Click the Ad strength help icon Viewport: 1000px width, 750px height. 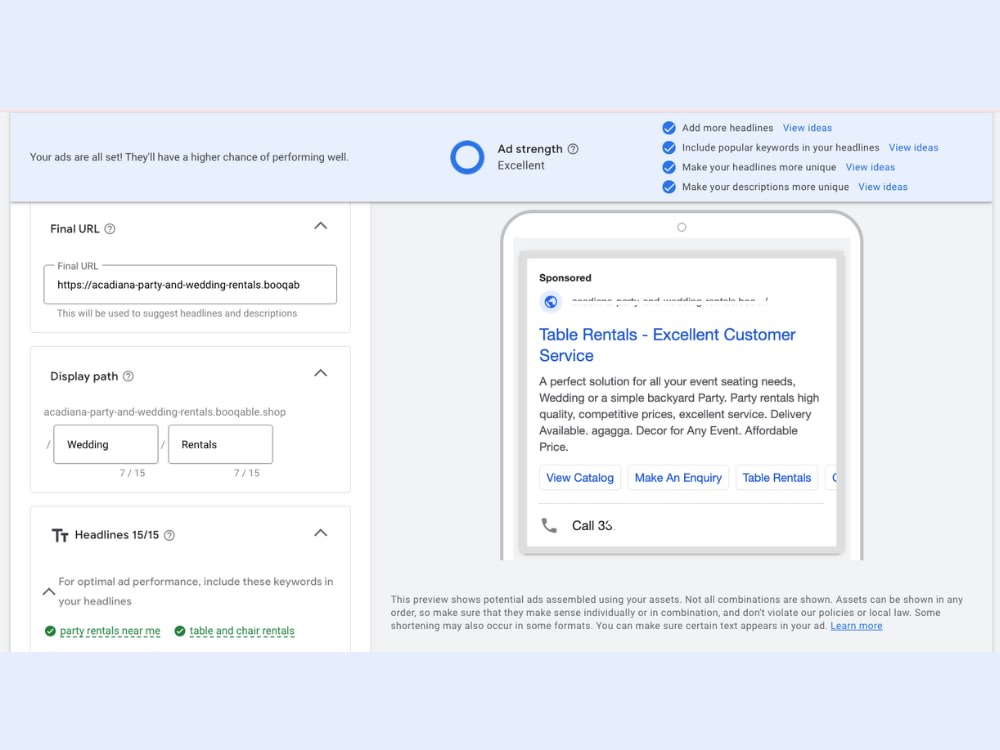tap(573, 149)
